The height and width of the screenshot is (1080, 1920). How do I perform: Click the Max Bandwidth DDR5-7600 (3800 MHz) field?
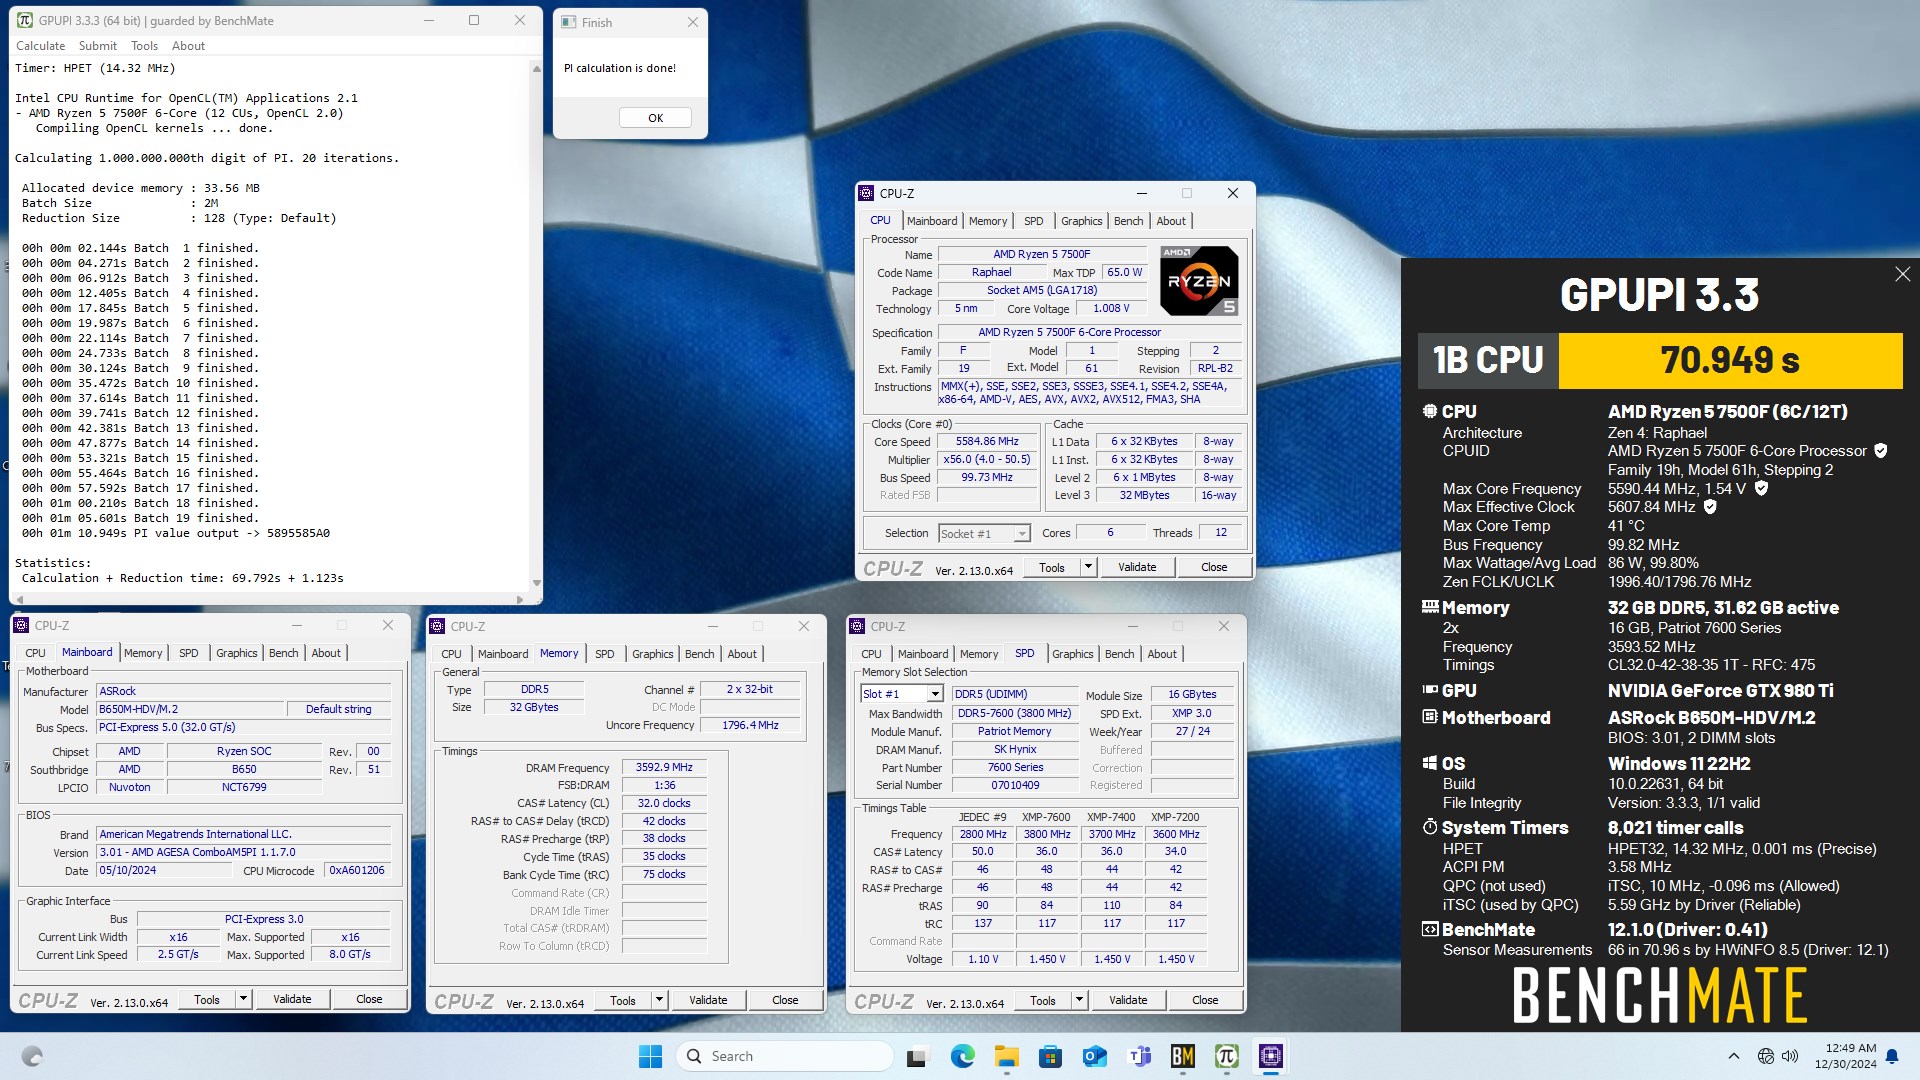pyautogui.click(x=1015, y=713)
